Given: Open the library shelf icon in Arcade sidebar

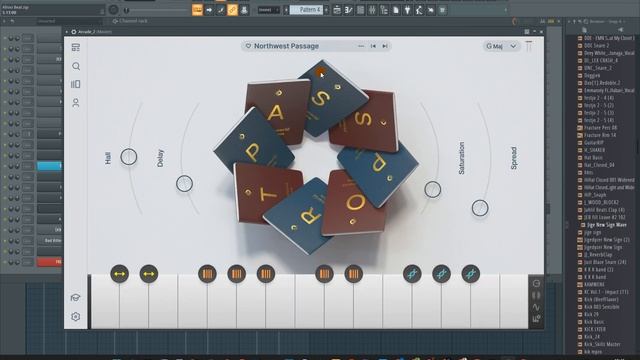Looking at the screenshot, I should (76, 84).
